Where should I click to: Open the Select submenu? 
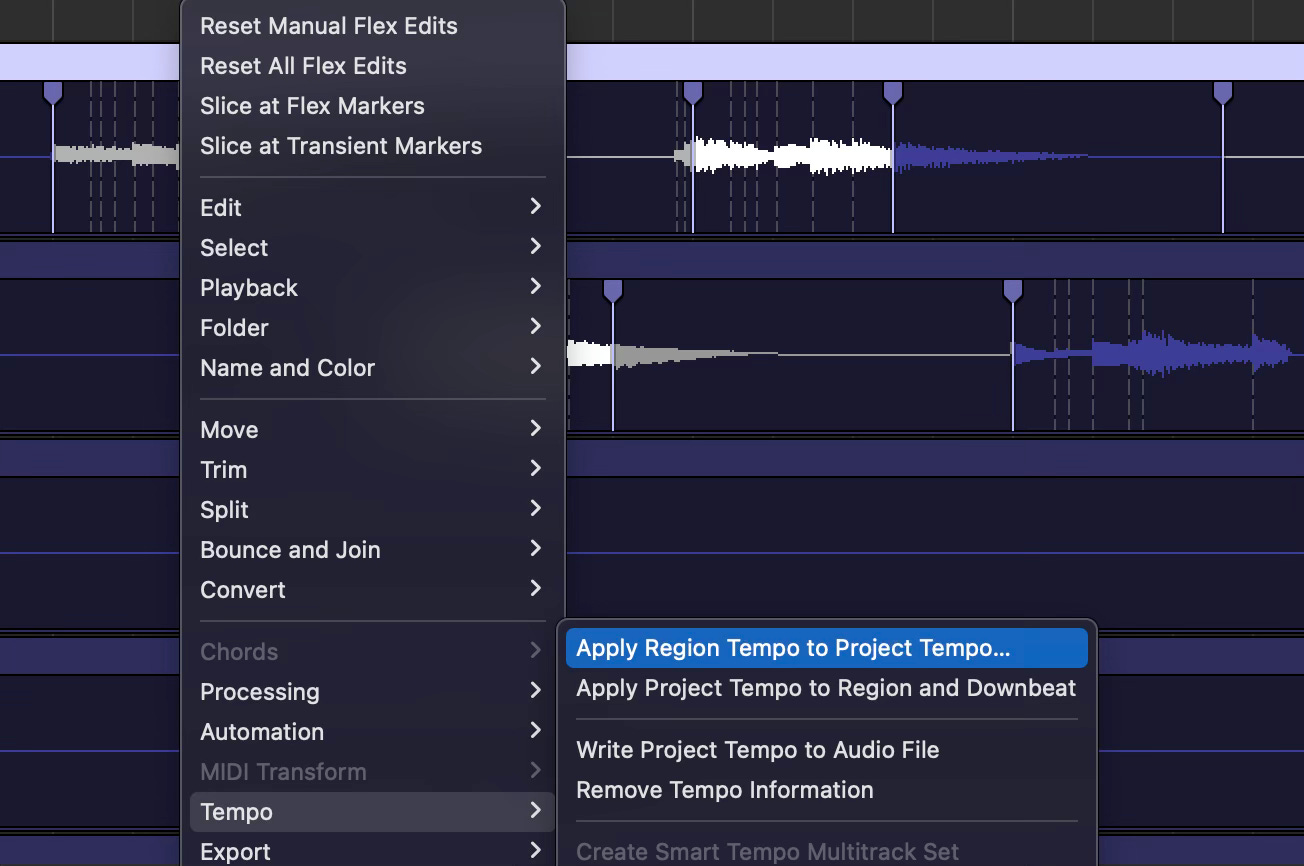(372, 247)
